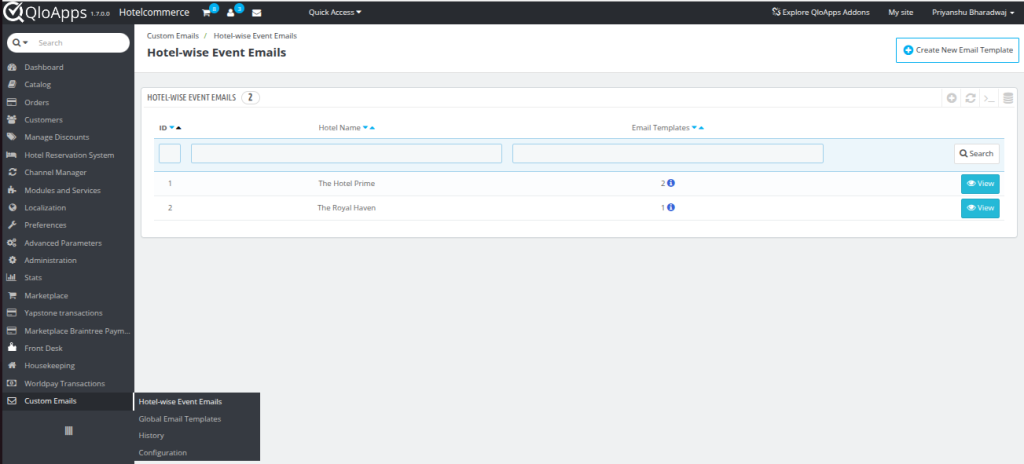Click the Search filter button
This screenshot has height=464, width=1024.
(976, 154)
